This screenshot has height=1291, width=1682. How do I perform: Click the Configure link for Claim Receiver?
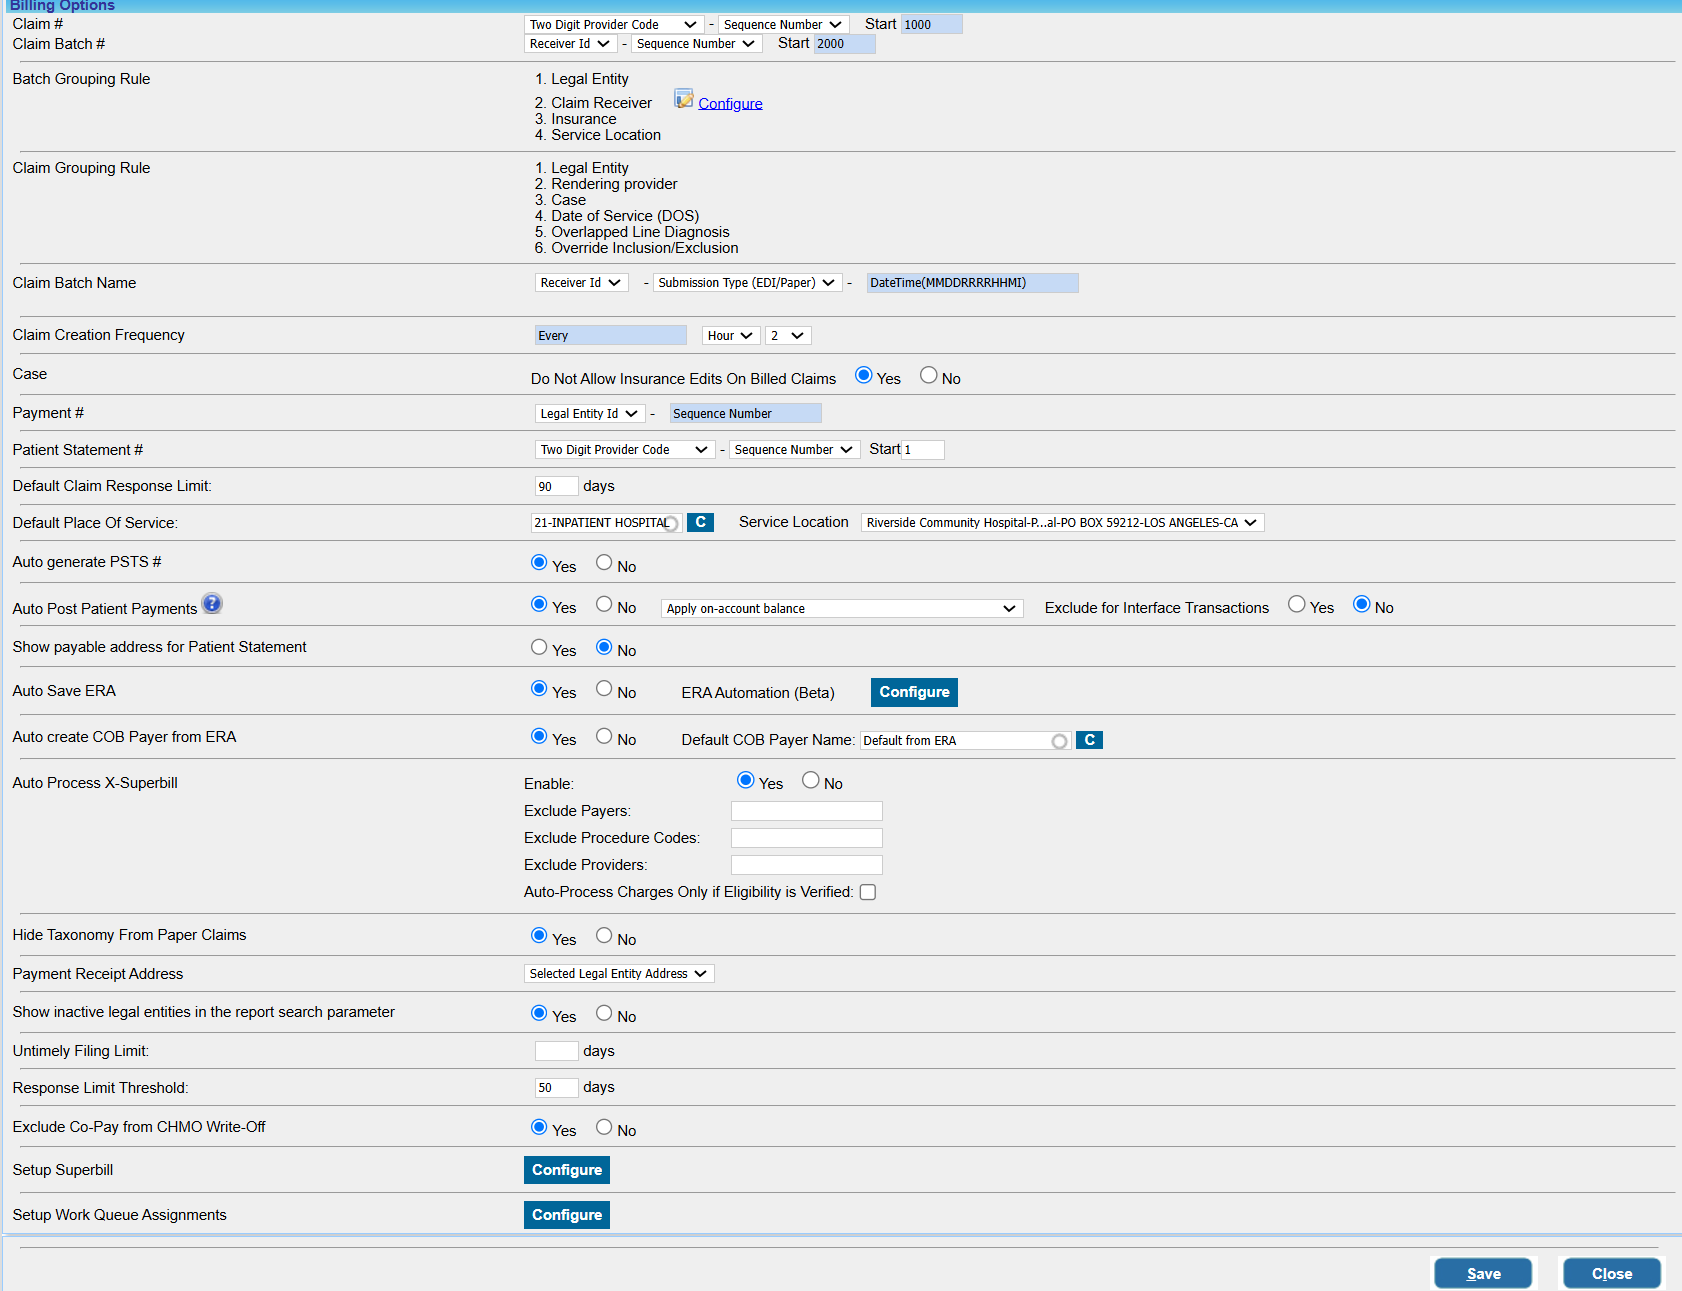point(730,104)
